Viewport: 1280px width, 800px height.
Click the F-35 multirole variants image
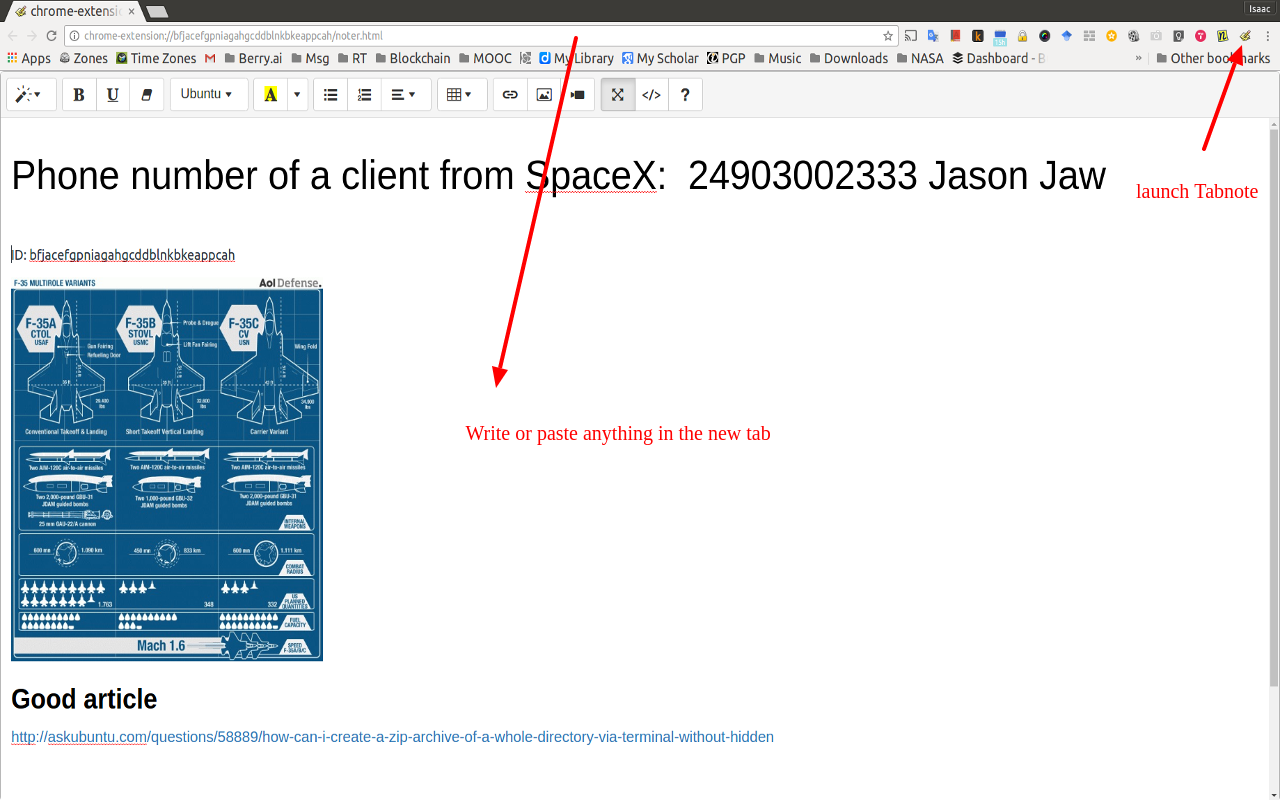167,469
